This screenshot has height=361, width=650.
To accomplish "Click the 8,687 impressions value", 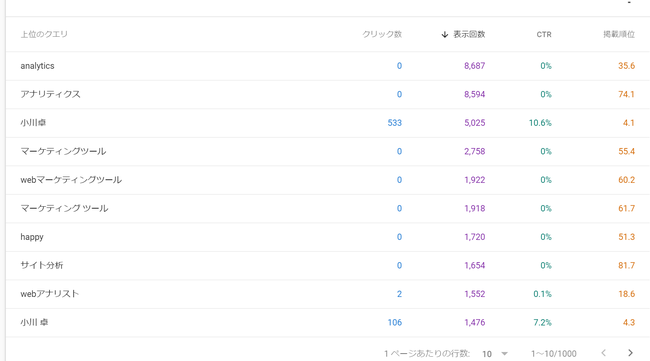I will 475,66.
